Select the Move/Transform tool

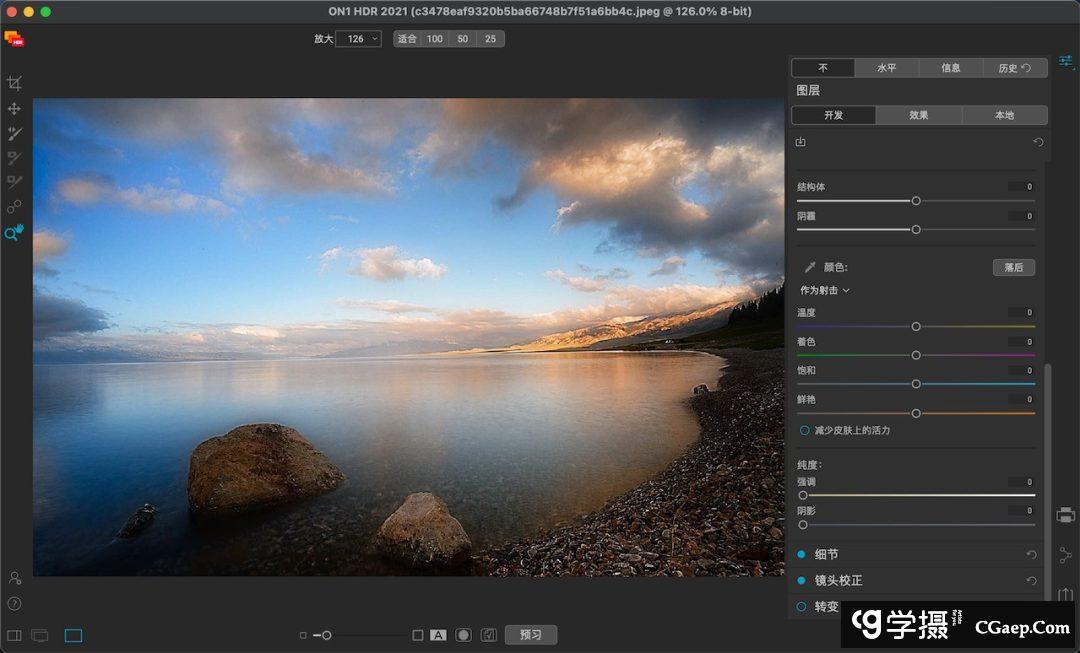tap(14, 108)
